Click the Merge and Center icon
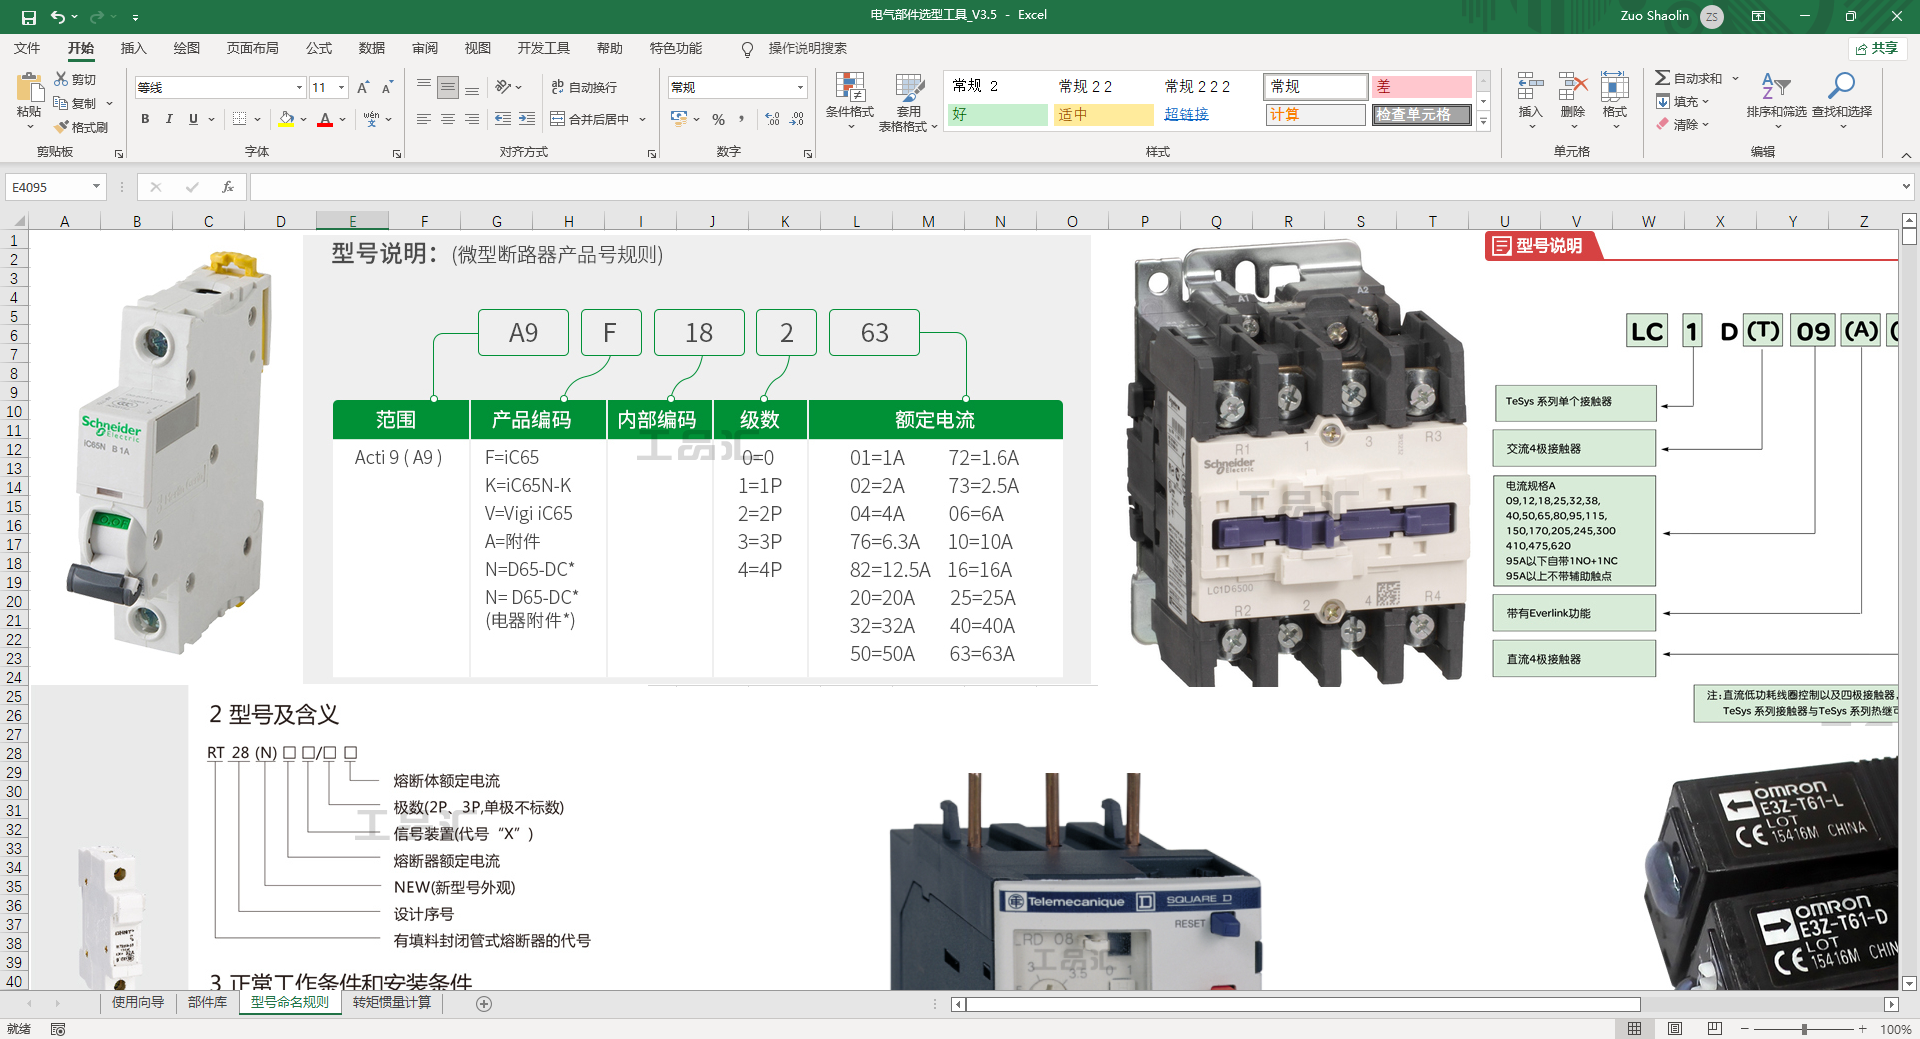The width and height of the screenshot is (1920, 1039). pyautogui.click(x=558, y=119)
